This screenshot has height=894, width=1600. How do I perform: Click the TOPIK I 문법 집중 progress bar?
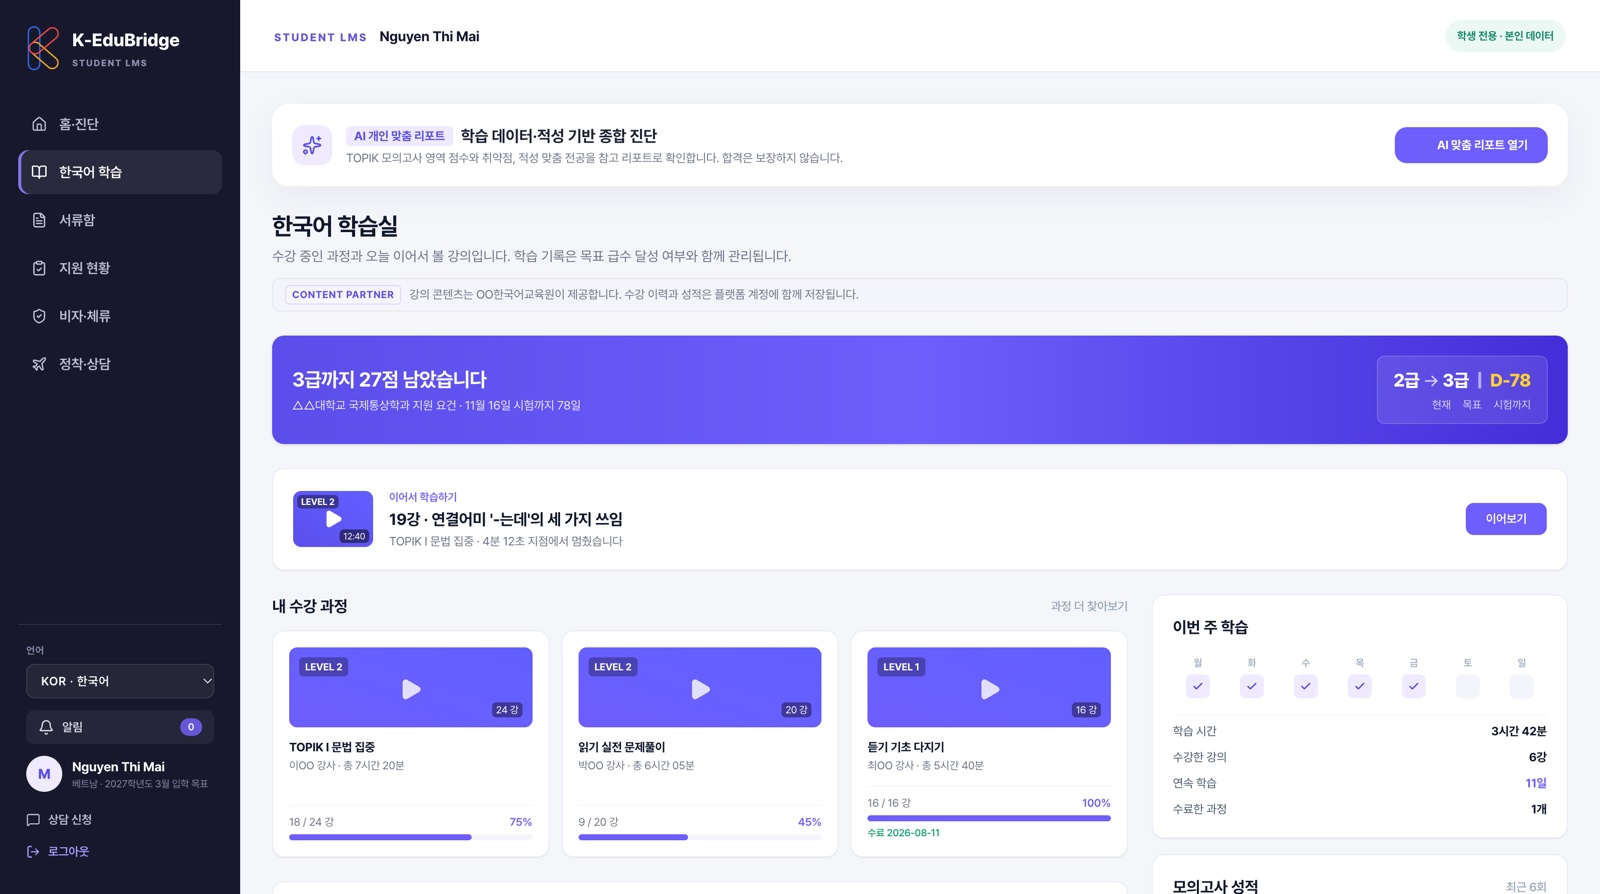coord(411,837)
